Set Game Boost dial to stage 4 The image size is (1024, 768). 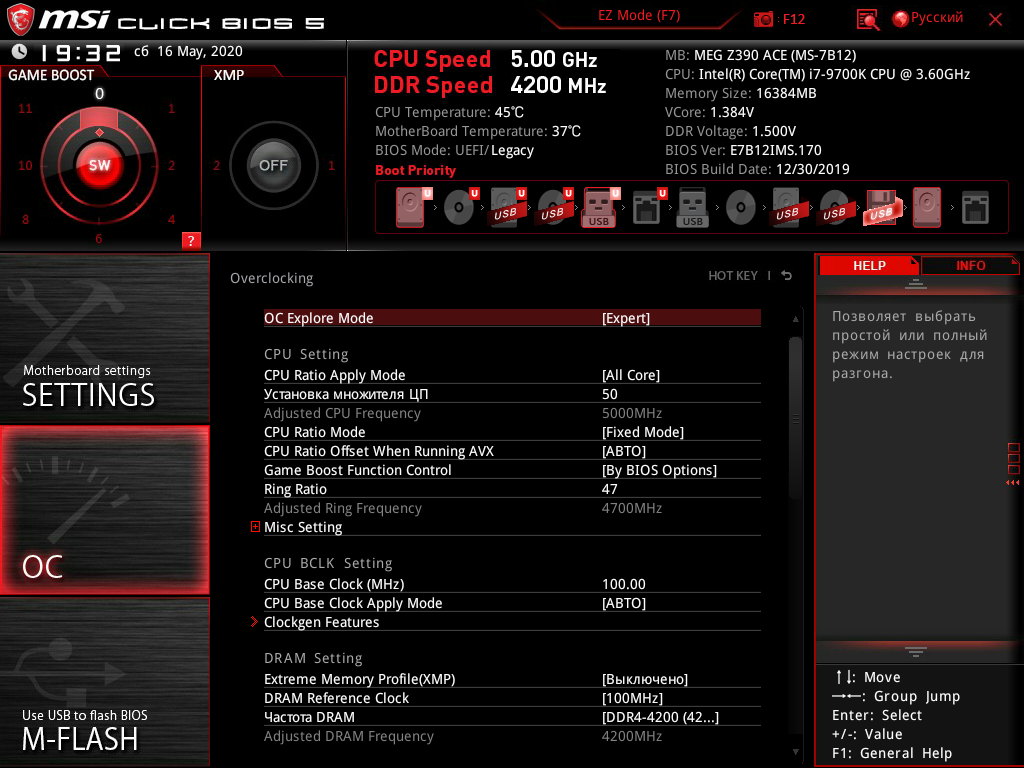(x=171, y=219)
